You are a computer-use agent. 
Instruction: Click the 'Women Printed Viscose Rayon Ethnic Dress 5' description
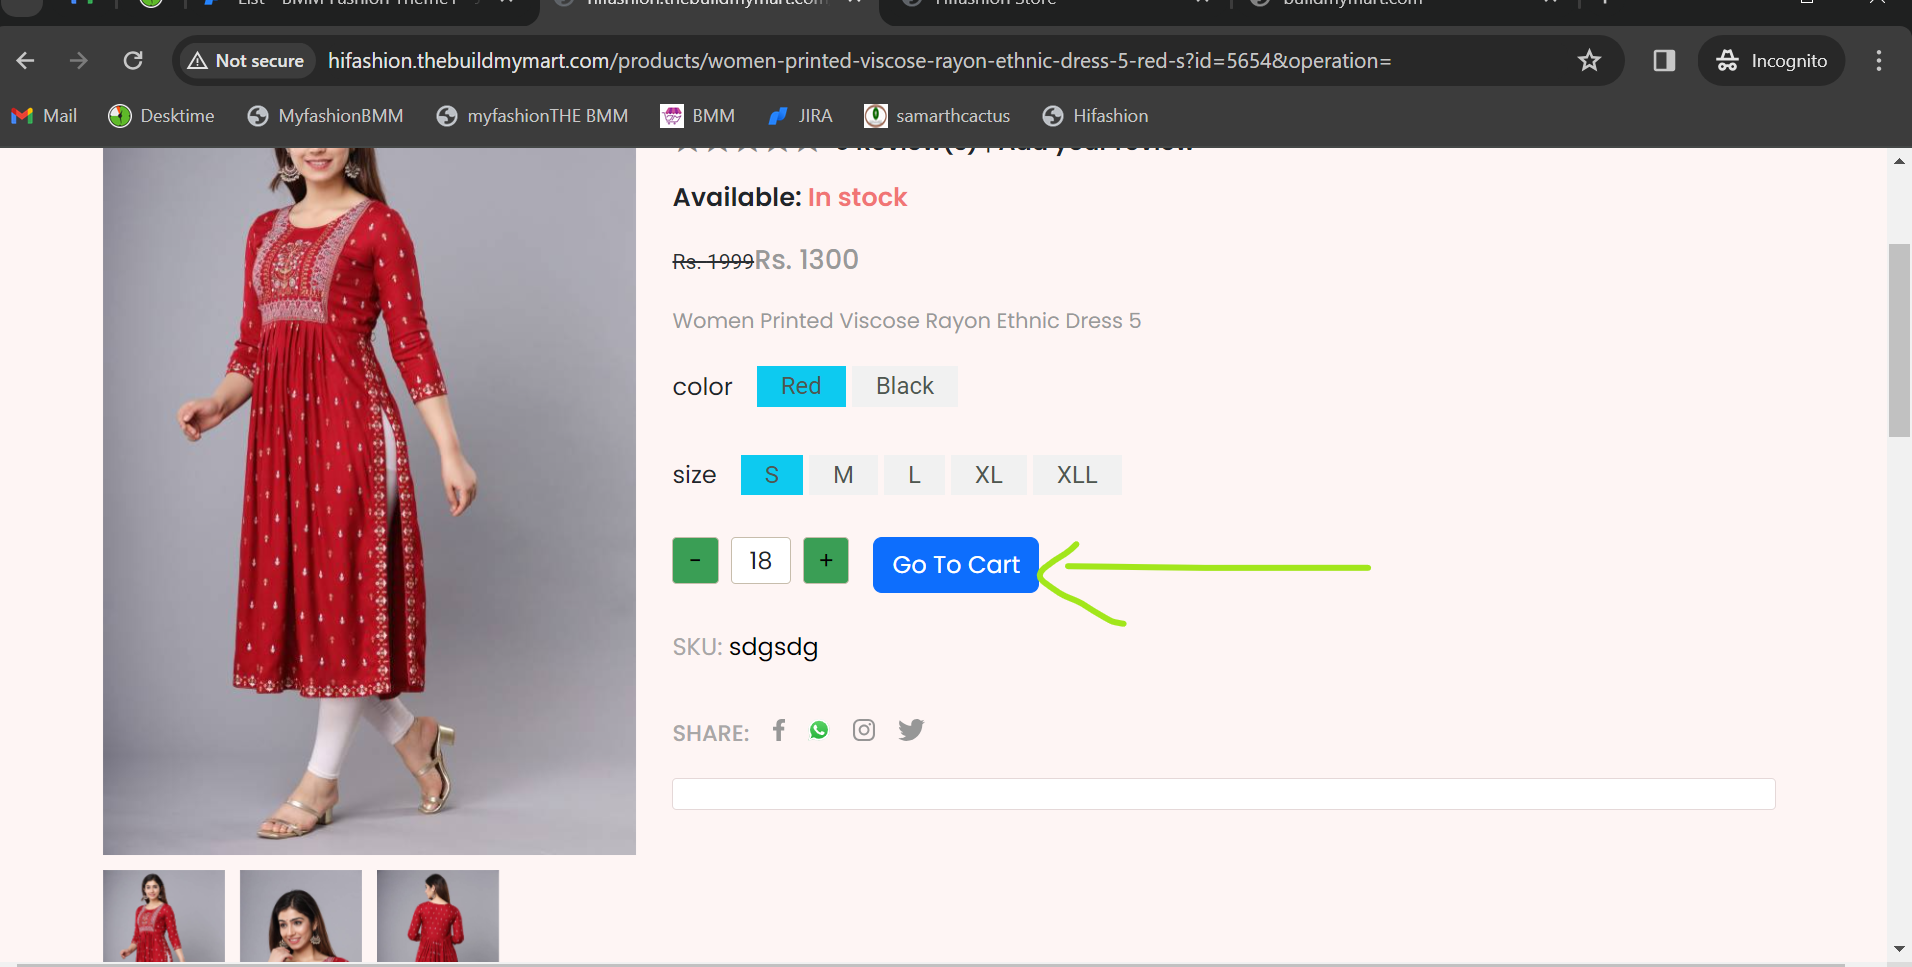(x=906, y=321)
